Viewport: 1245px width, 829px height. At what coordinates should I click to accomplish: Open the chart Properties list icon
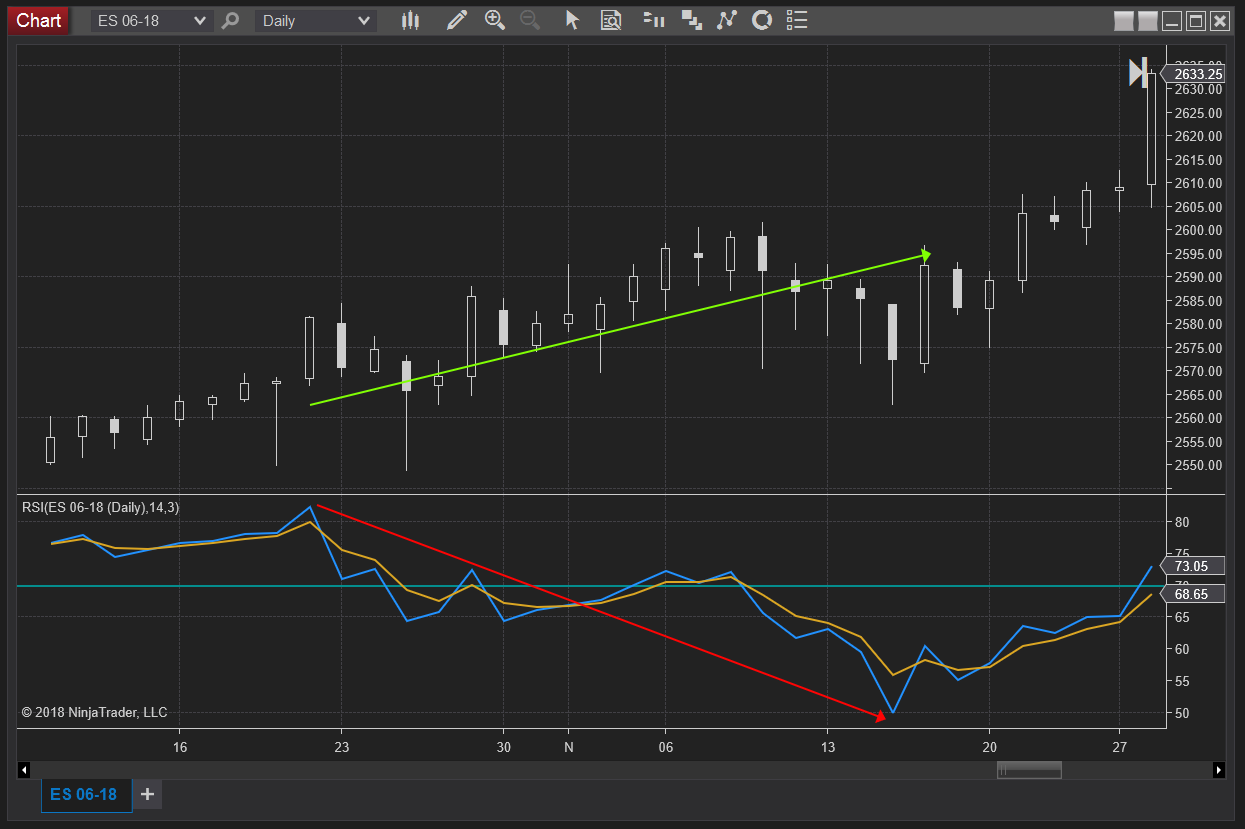[x=797, y=20]
